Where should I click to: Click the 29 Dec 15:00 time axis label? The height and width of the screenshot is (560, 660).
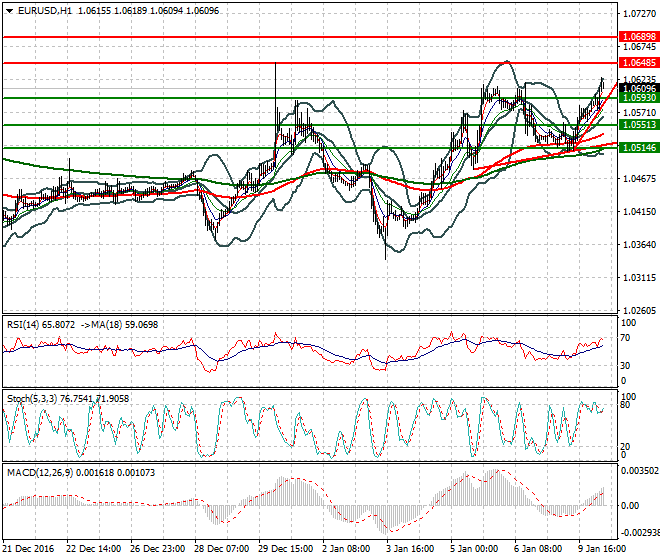(x=286, y=549)
